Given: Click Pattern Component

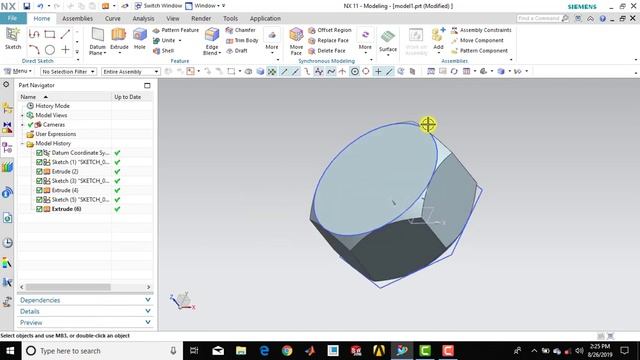Looking at the screenshot, I should click(480, 51).
